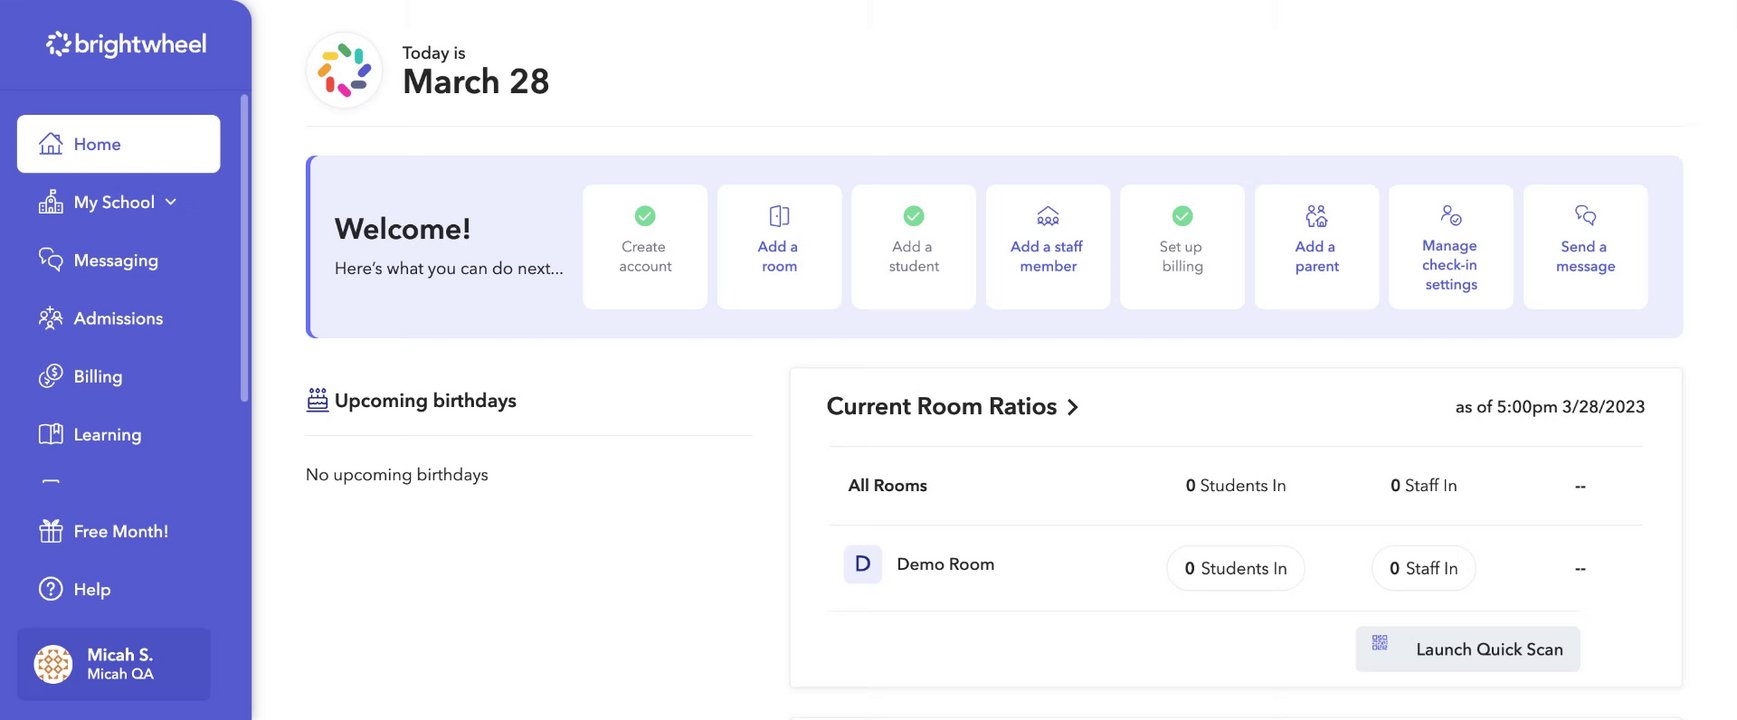Click the Create account green checkmark

(x=645, y=216)
